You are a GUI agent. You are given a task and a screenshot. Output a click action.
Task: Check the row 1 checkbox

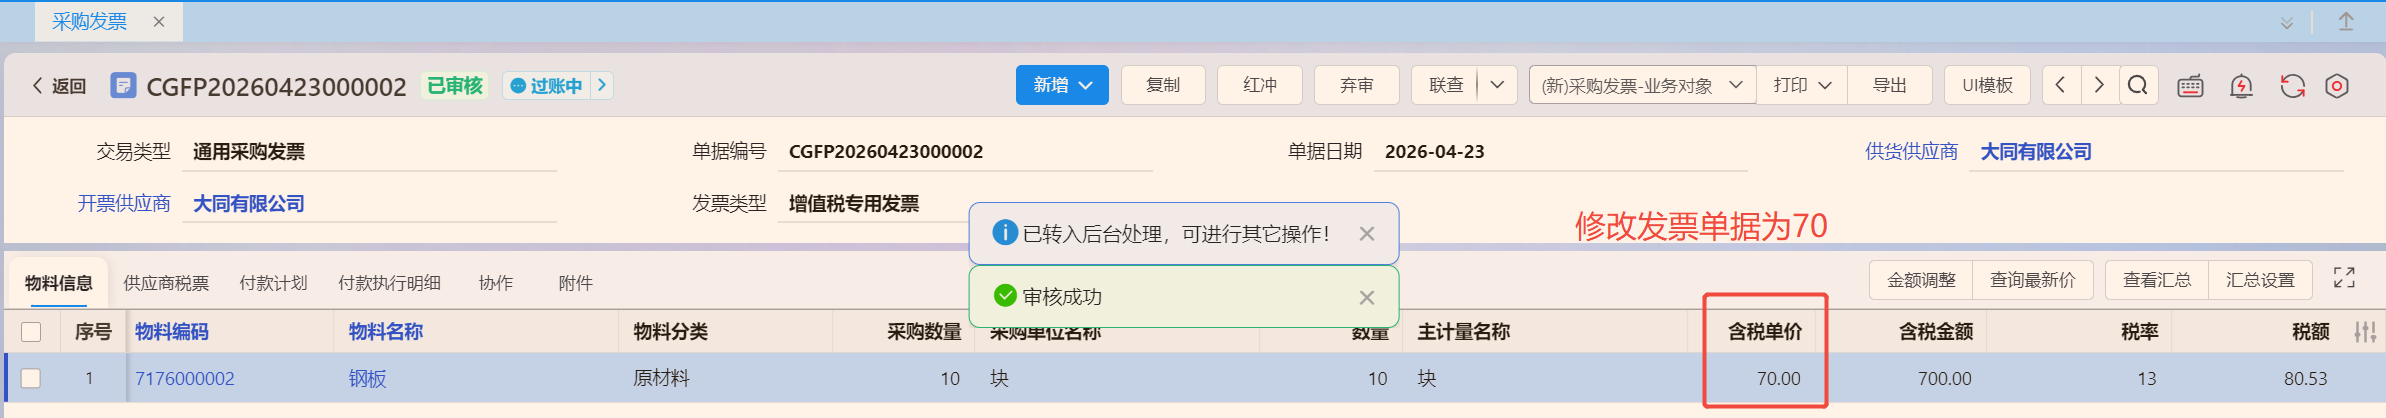tap(31, 378)
